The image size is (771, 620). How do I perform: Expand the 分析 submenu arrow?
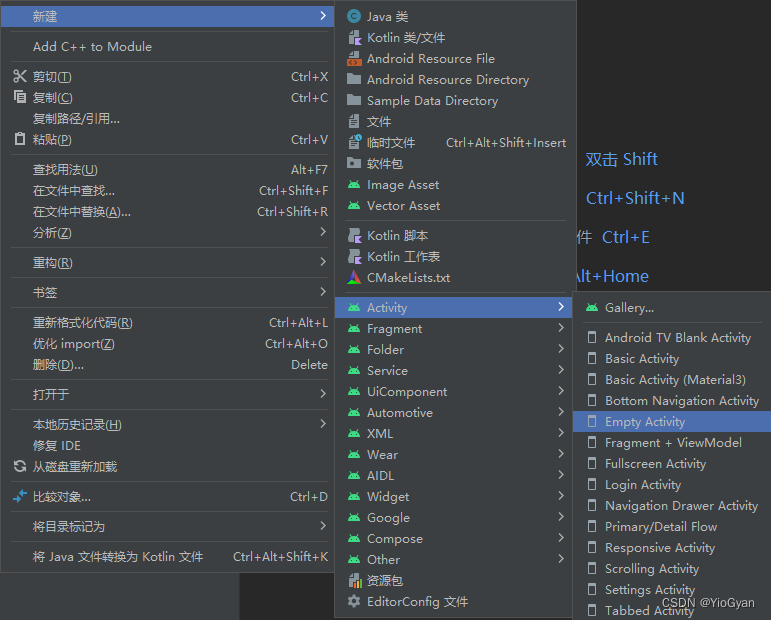[323, 232]
